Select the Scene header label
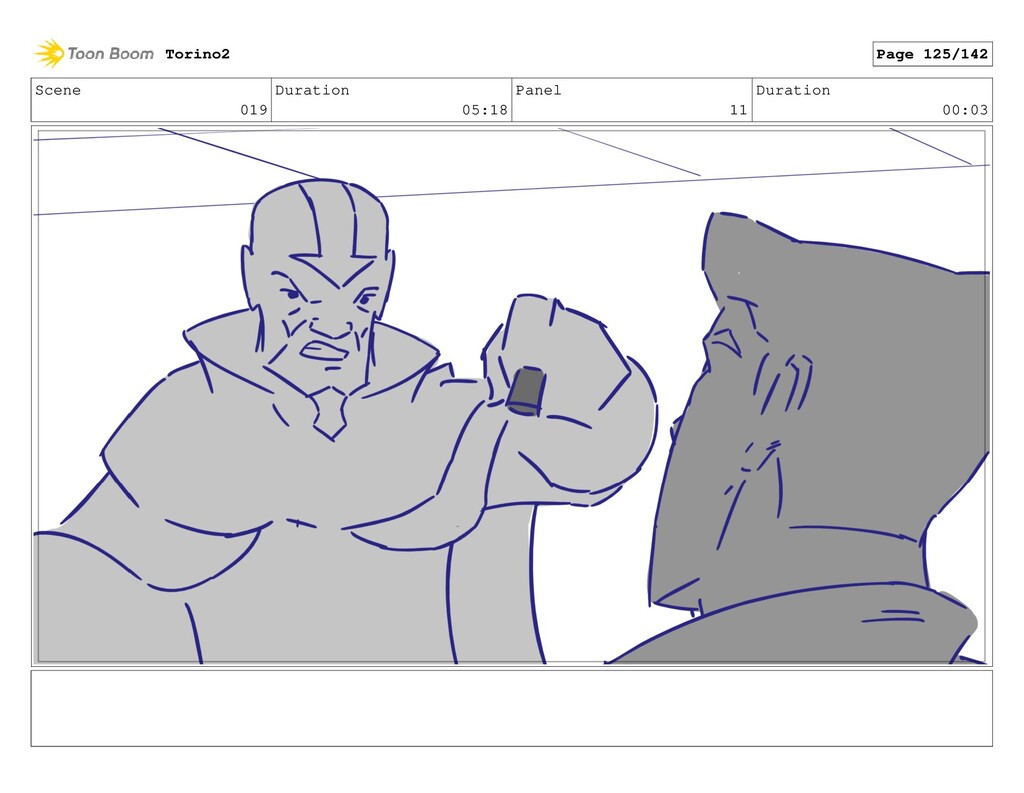Image resolution: width=1024 pixels, height=793 pixels. [58, 90]
